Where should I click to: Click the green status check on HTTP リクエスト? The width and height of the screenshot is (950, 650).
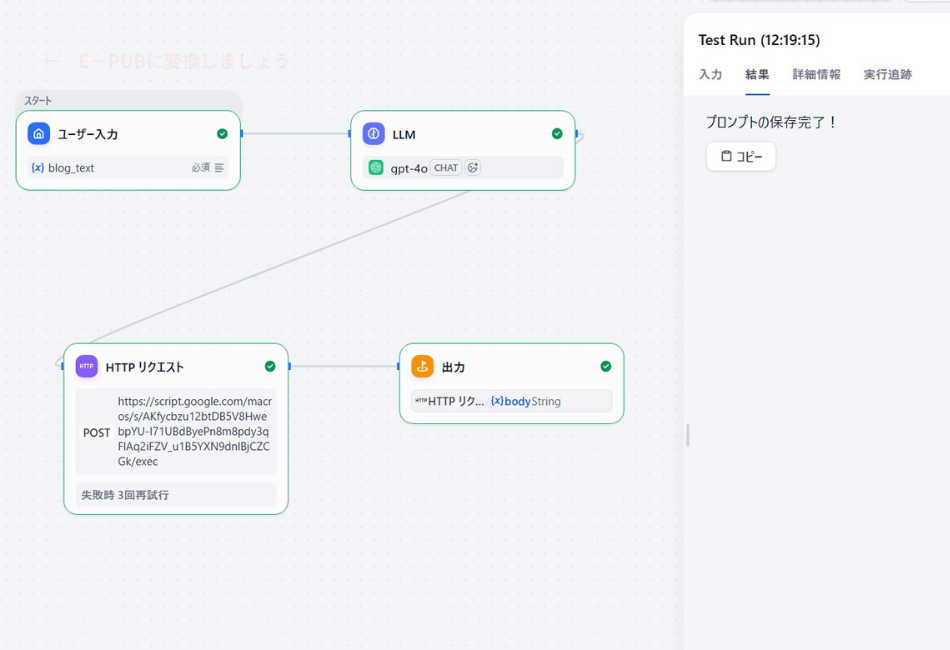tap(270, 367)
